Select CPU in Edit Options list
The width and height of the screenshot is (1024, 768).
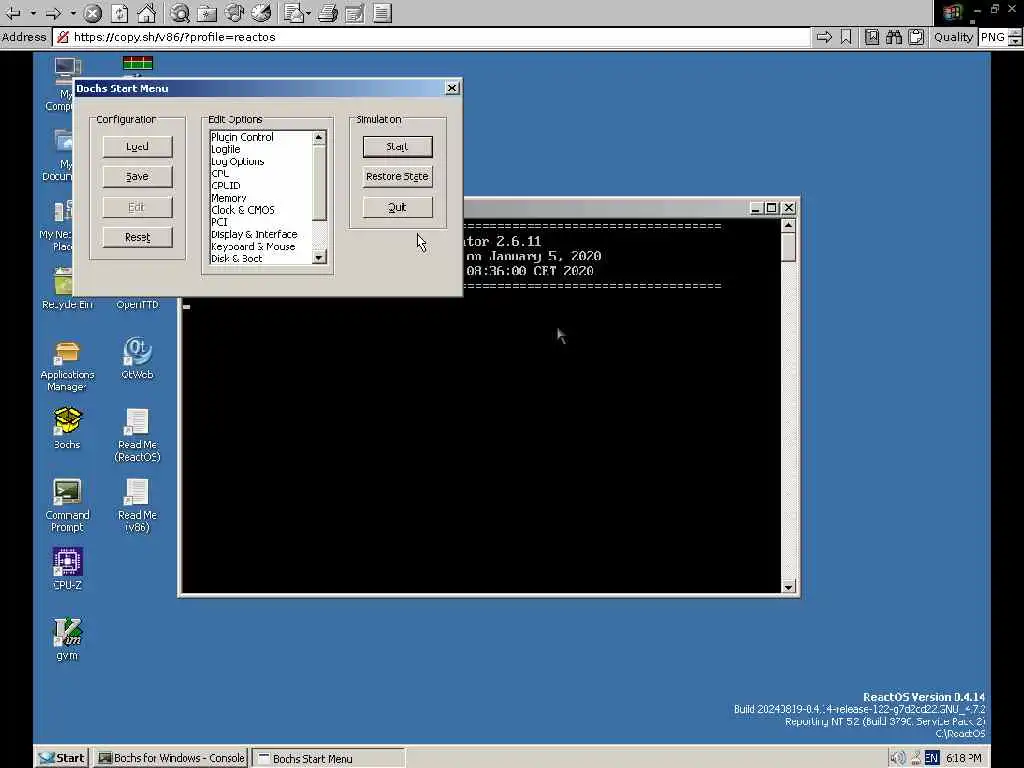pyautogui.click(x=220, y=173)
